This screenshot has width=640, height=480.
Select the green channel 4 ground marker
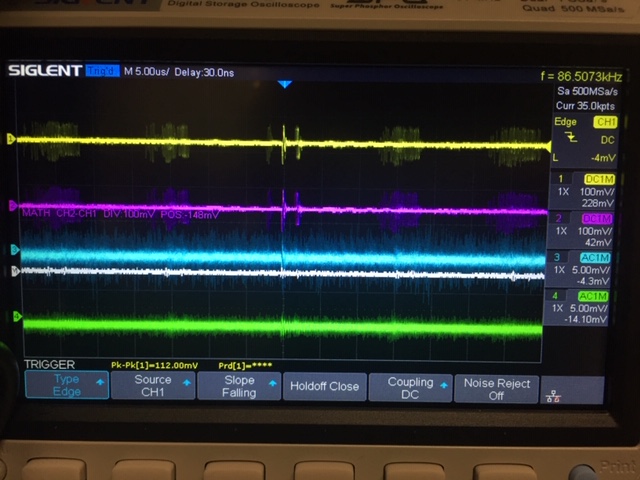click(13, 316)
